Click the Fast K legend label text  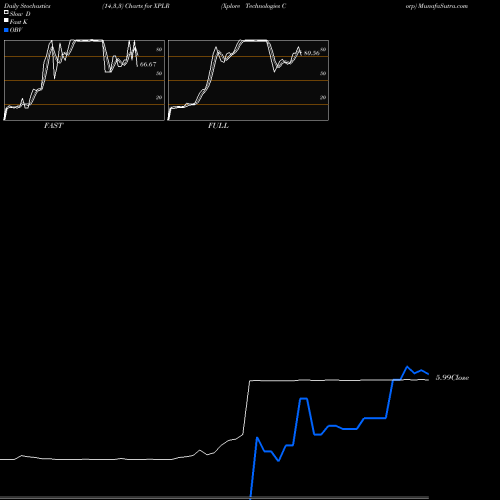pyautogui.click(x=19, y=22)
